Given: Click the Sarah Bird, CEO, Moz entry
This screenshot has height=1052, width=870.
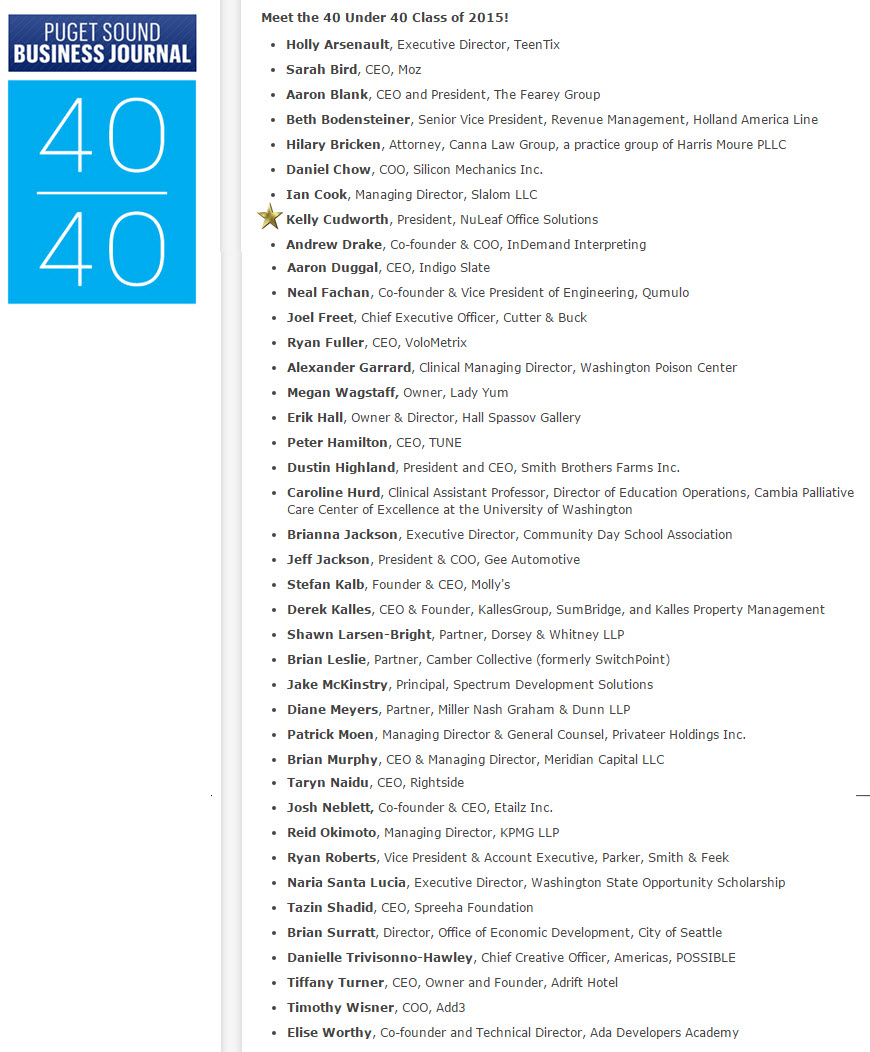Looking at the screenshot, I should 354,70.
